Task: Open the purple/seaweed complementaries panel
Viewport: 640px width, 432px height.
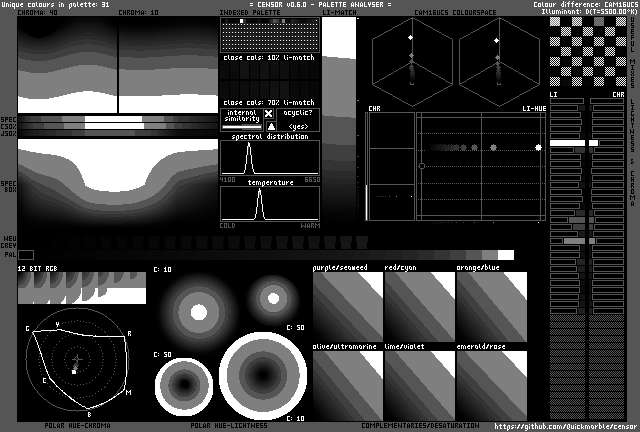Action: [348, 307]
